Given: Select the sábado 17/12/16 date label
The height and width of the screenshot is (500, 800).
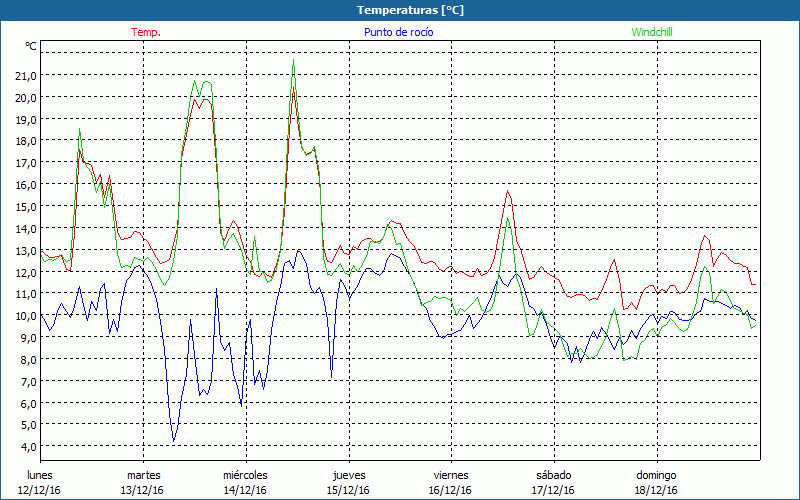Looking at the screenshot, I should pyautogui.click(x=553, y=482).
